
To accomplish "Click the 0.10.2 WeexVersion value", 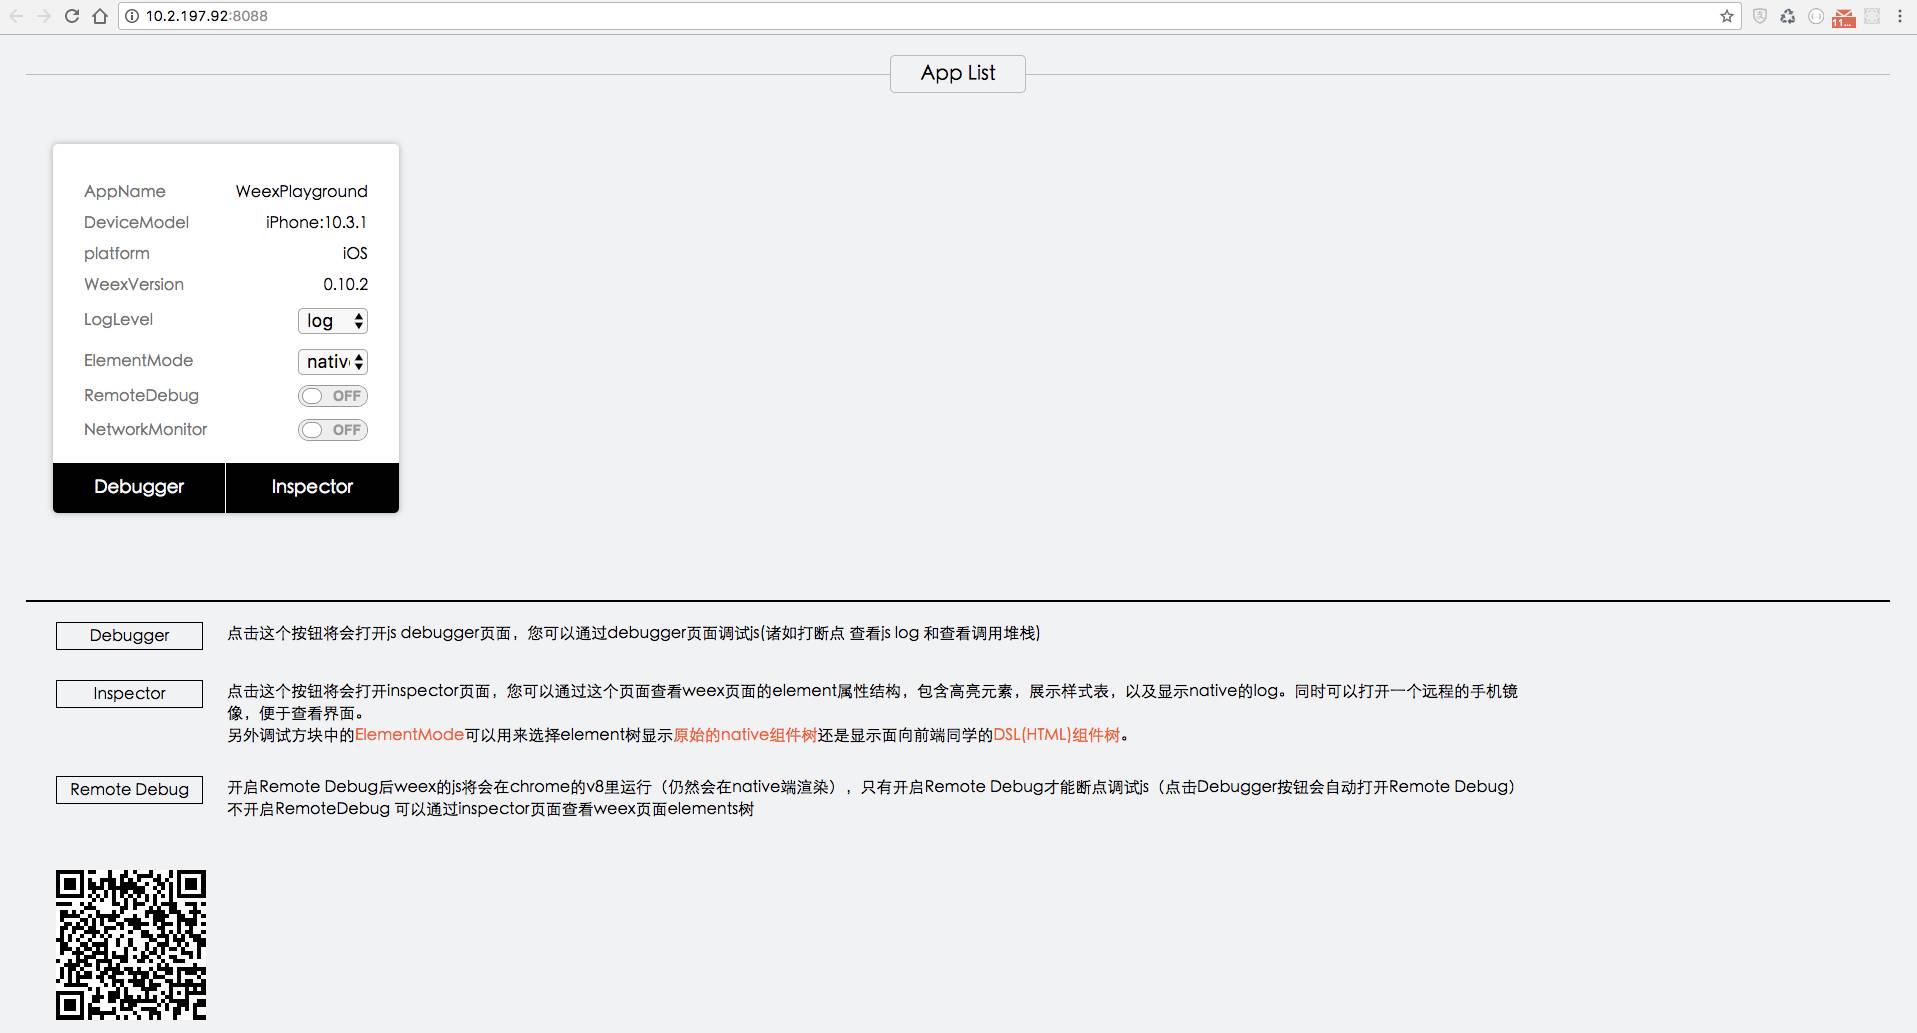I will point(345,284).
